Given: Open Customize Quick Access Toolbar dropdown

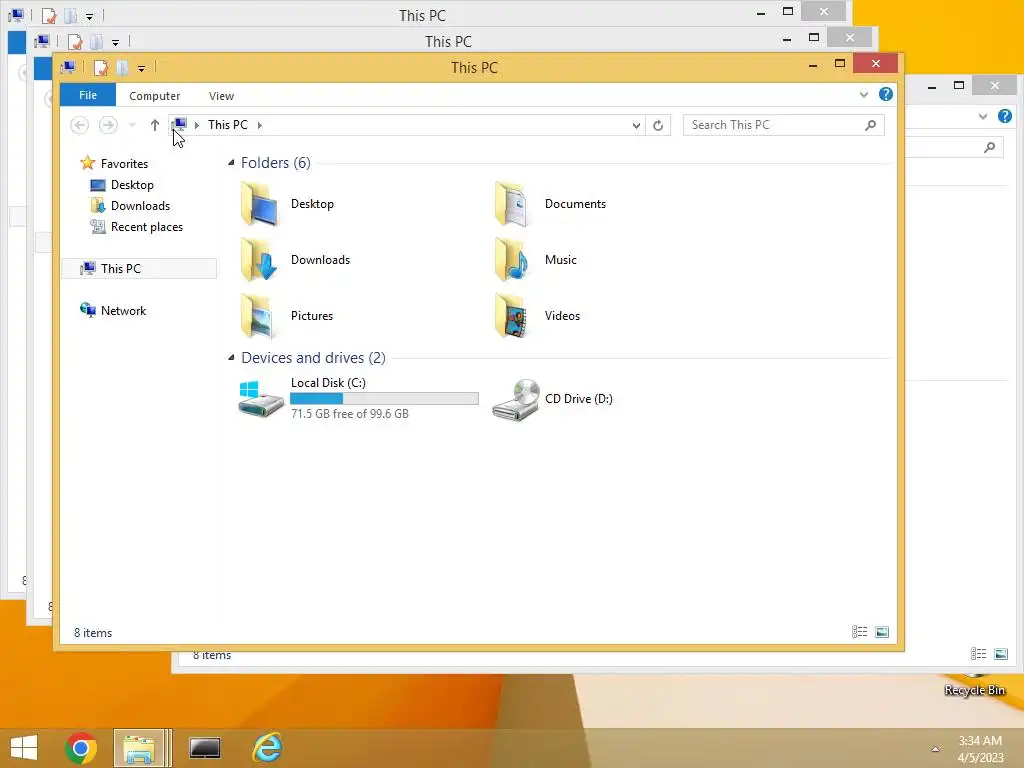Looking at the screenshot, I should click(142, 69).
